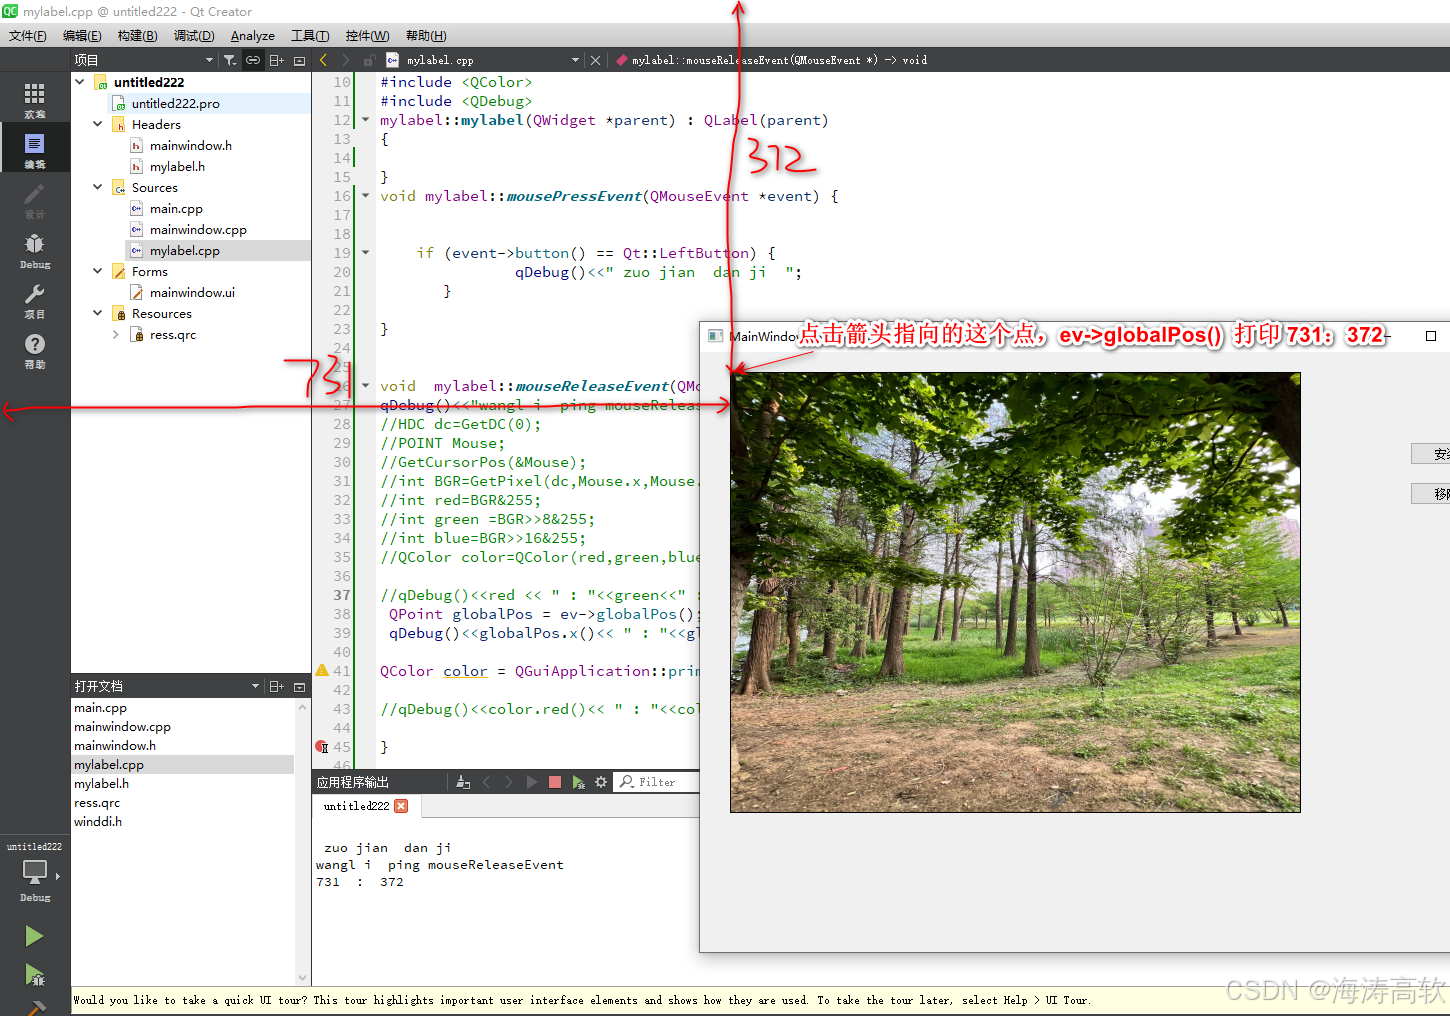Image resolution: width=1450 pixels, height=1016 pixels.
Task: Fold the function at line 26 arrow
Action: (x=365, y=386)
